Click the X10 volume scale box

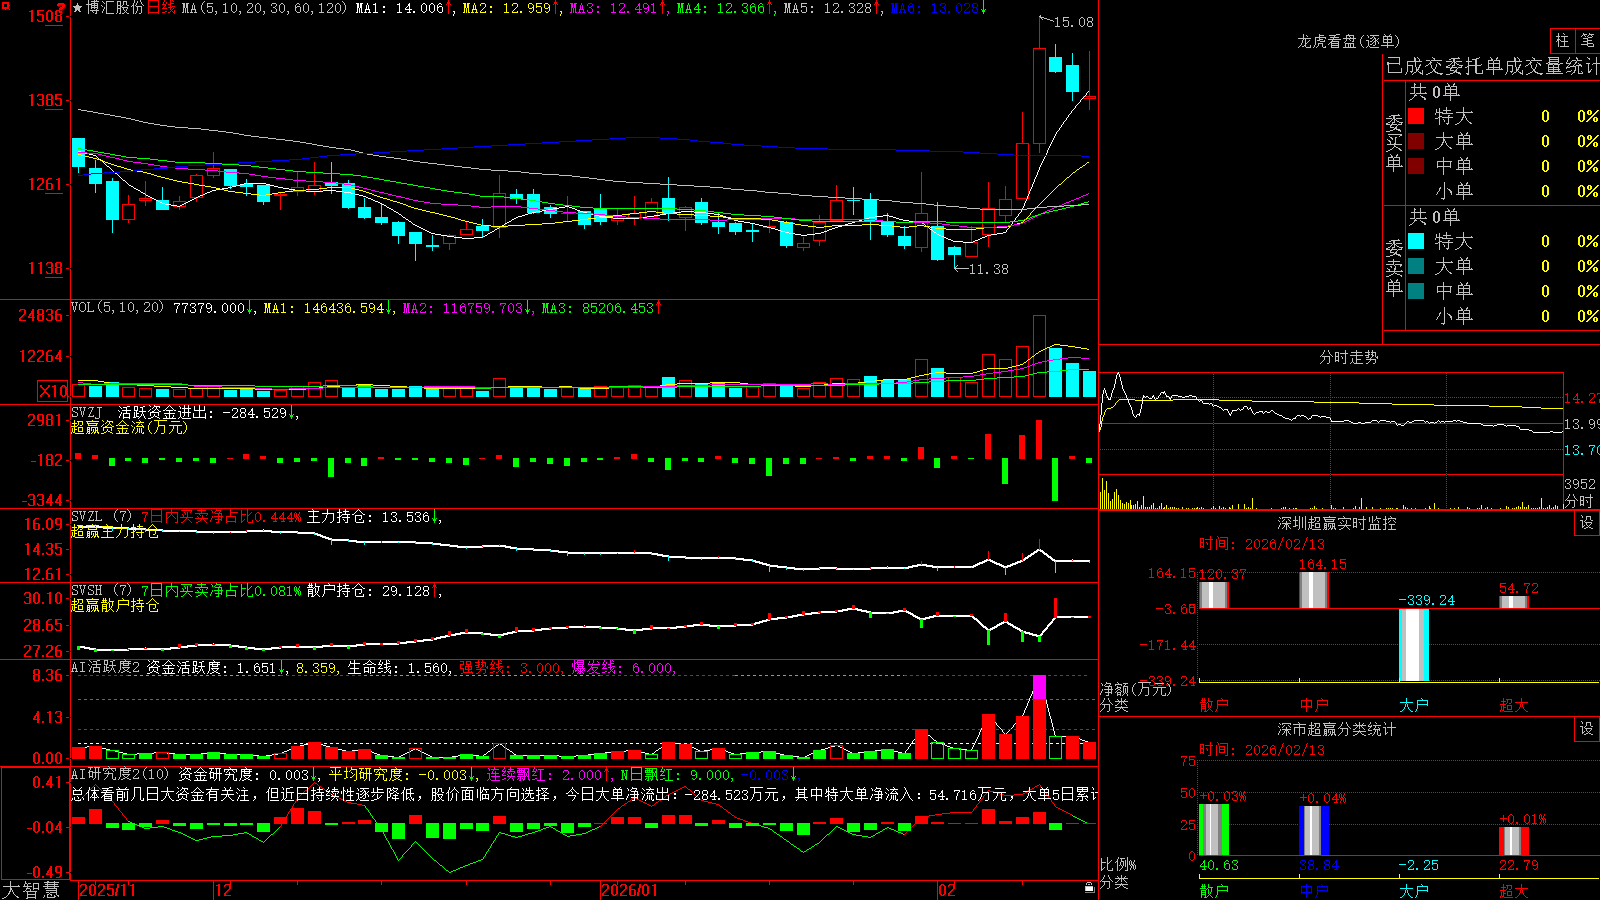[x=53, y=391]
